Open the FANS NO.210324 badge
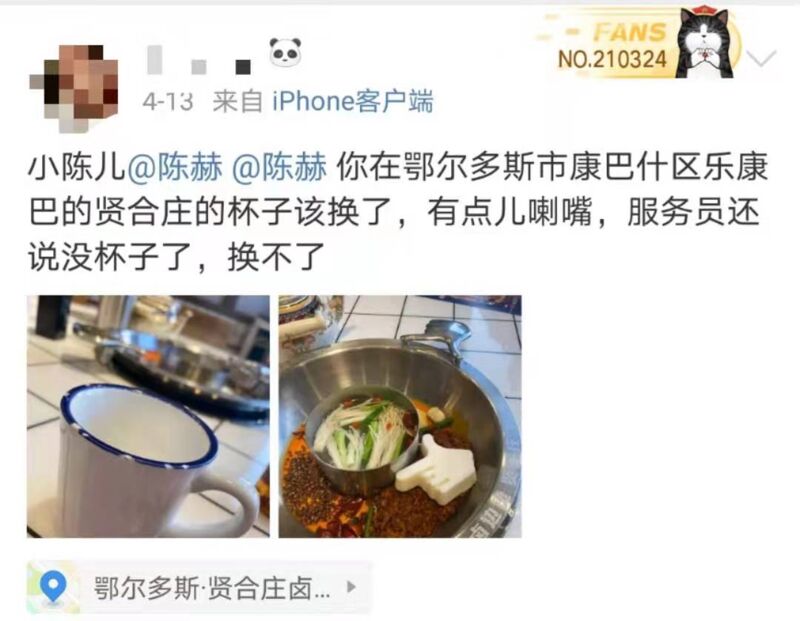Viewport: 800px width, 621px height. point(637,43)
